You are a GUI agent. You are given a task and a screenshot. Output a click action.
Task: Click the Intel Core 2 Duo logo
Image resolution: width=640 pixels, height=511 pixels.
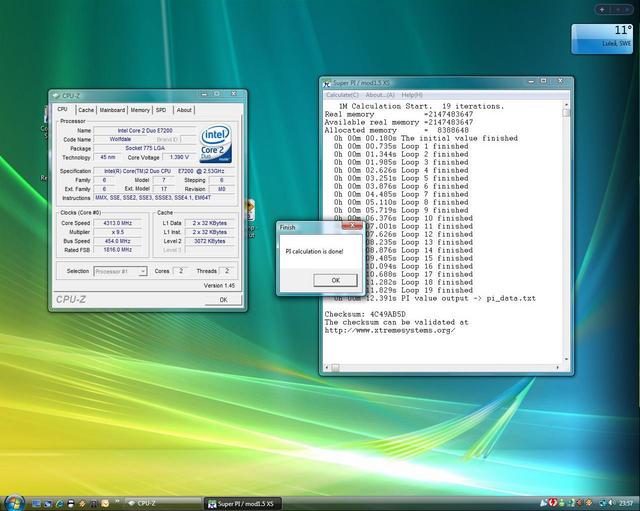[x=216, y=144]
